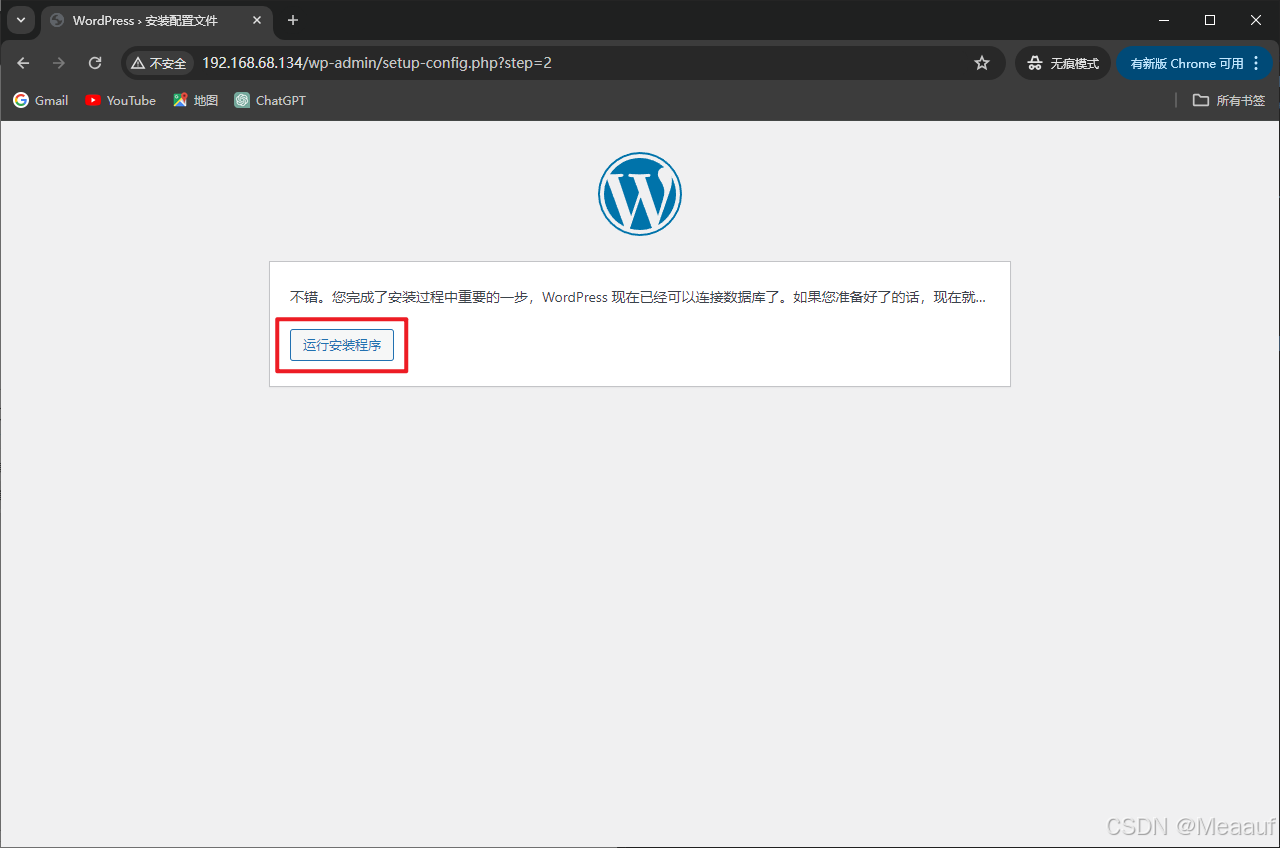
Task: Click the 运行安装程序 button
Action: (x=342, y=345)
